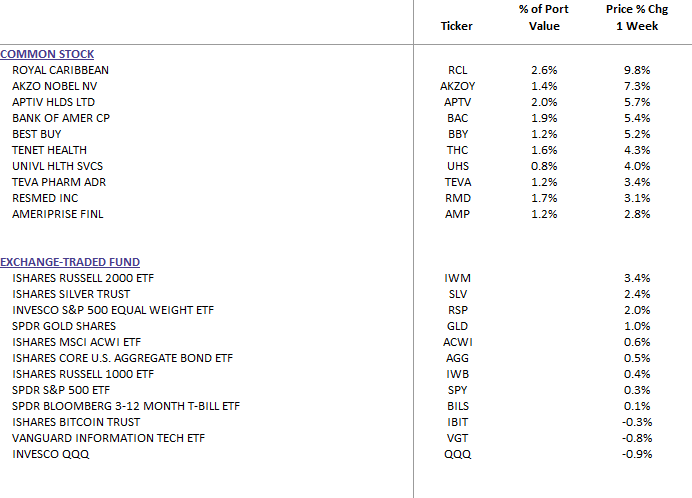692x498 pixels.
Task: Click the AMERIPRISE FINL name cell
Action: (58, 214)
